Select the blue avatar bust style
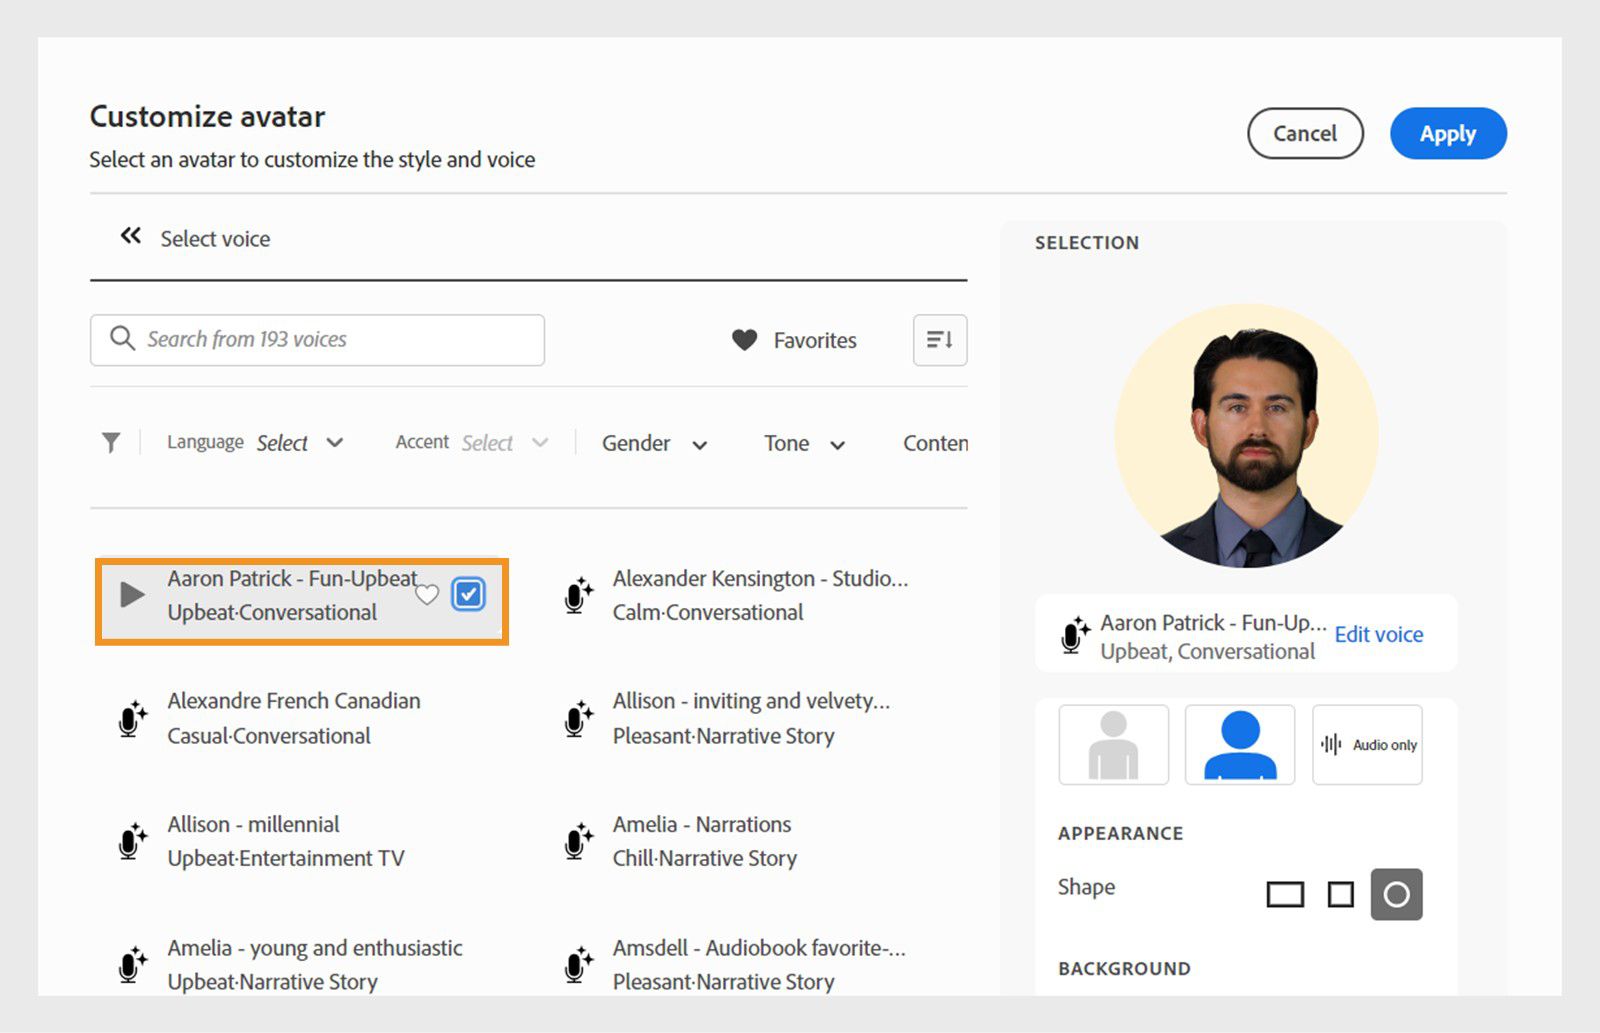1600x1033 pixels. 1240,745
